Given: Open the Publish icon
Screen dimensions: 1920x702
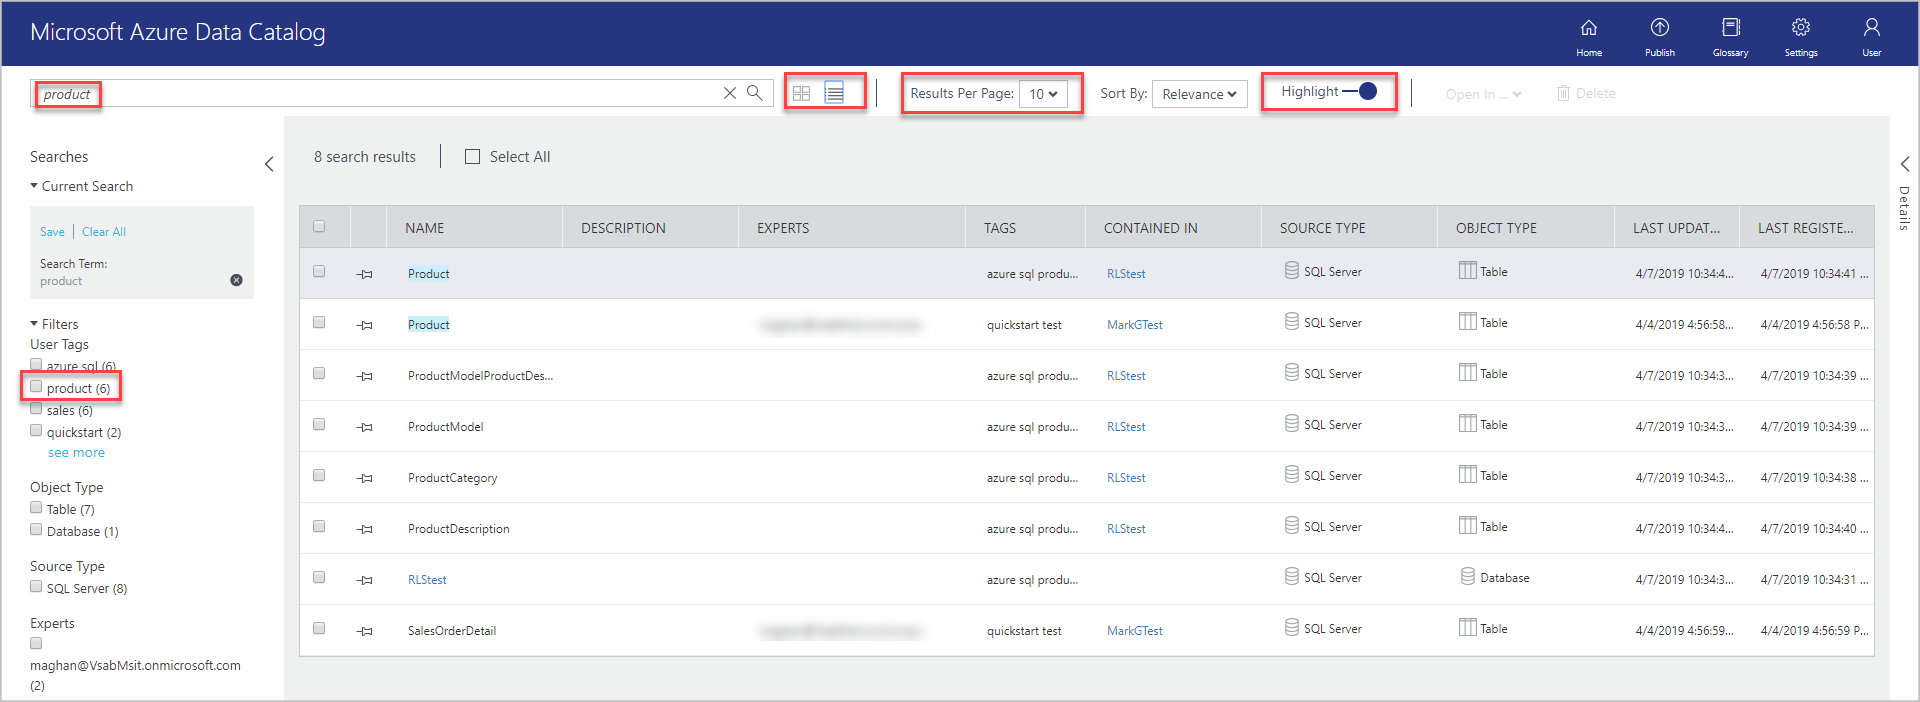Looking at the screenshot, I should coord(1659,37).
